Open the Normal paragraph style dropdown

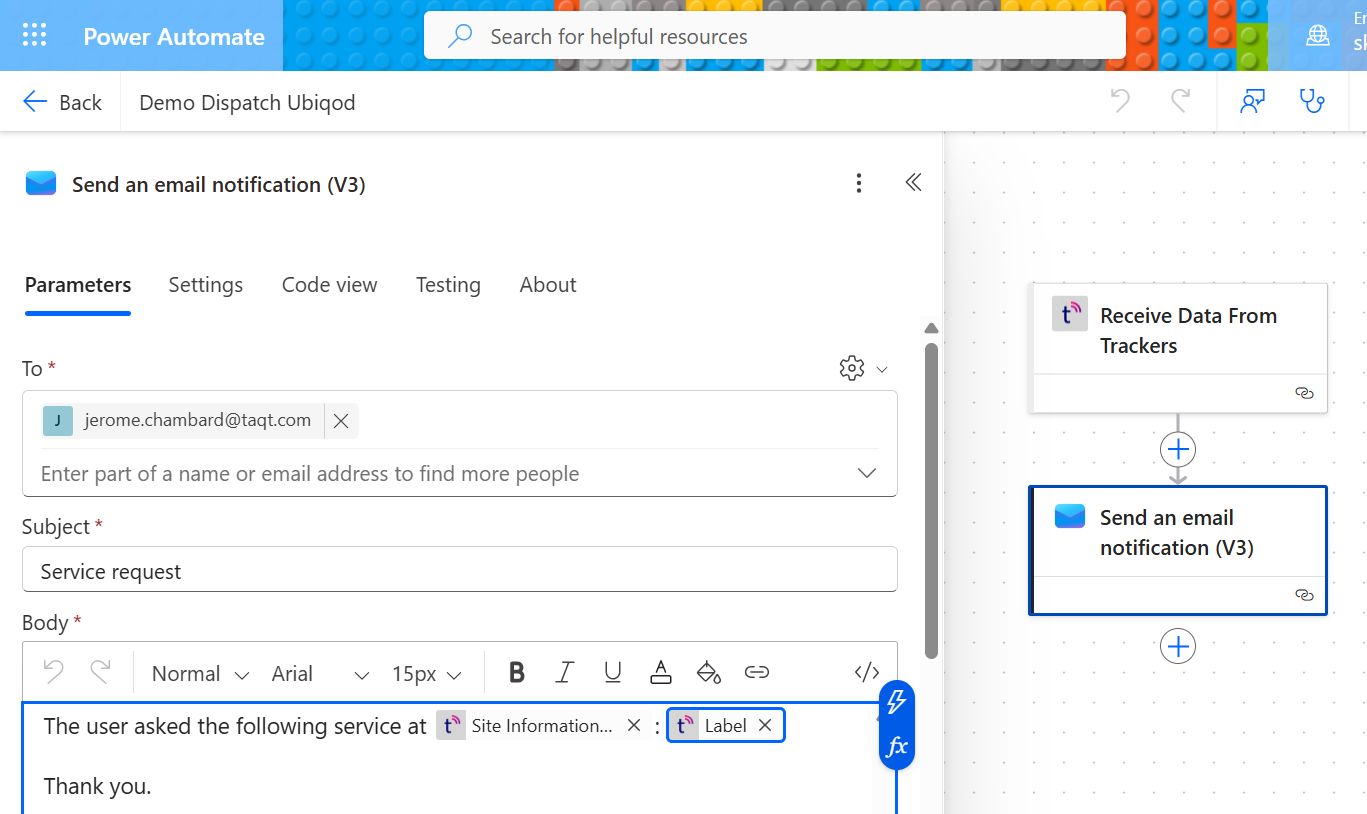pos(200,674)
